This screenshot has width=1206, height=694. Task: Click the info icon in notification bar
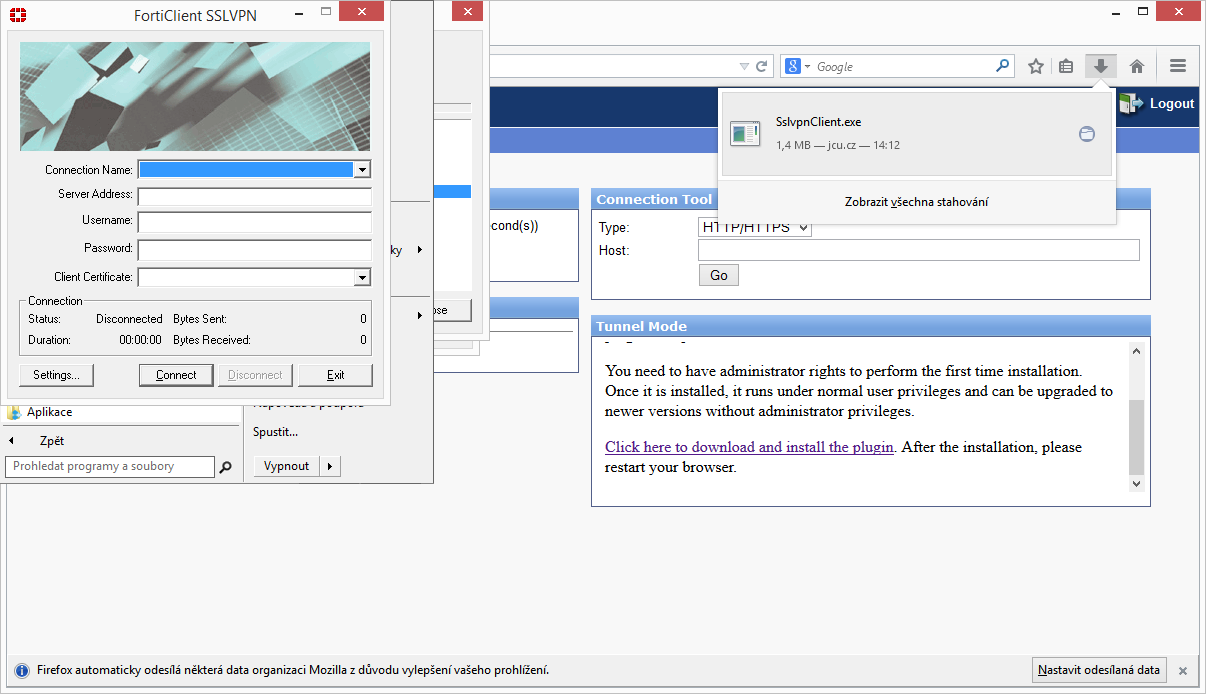pos(21,670)
